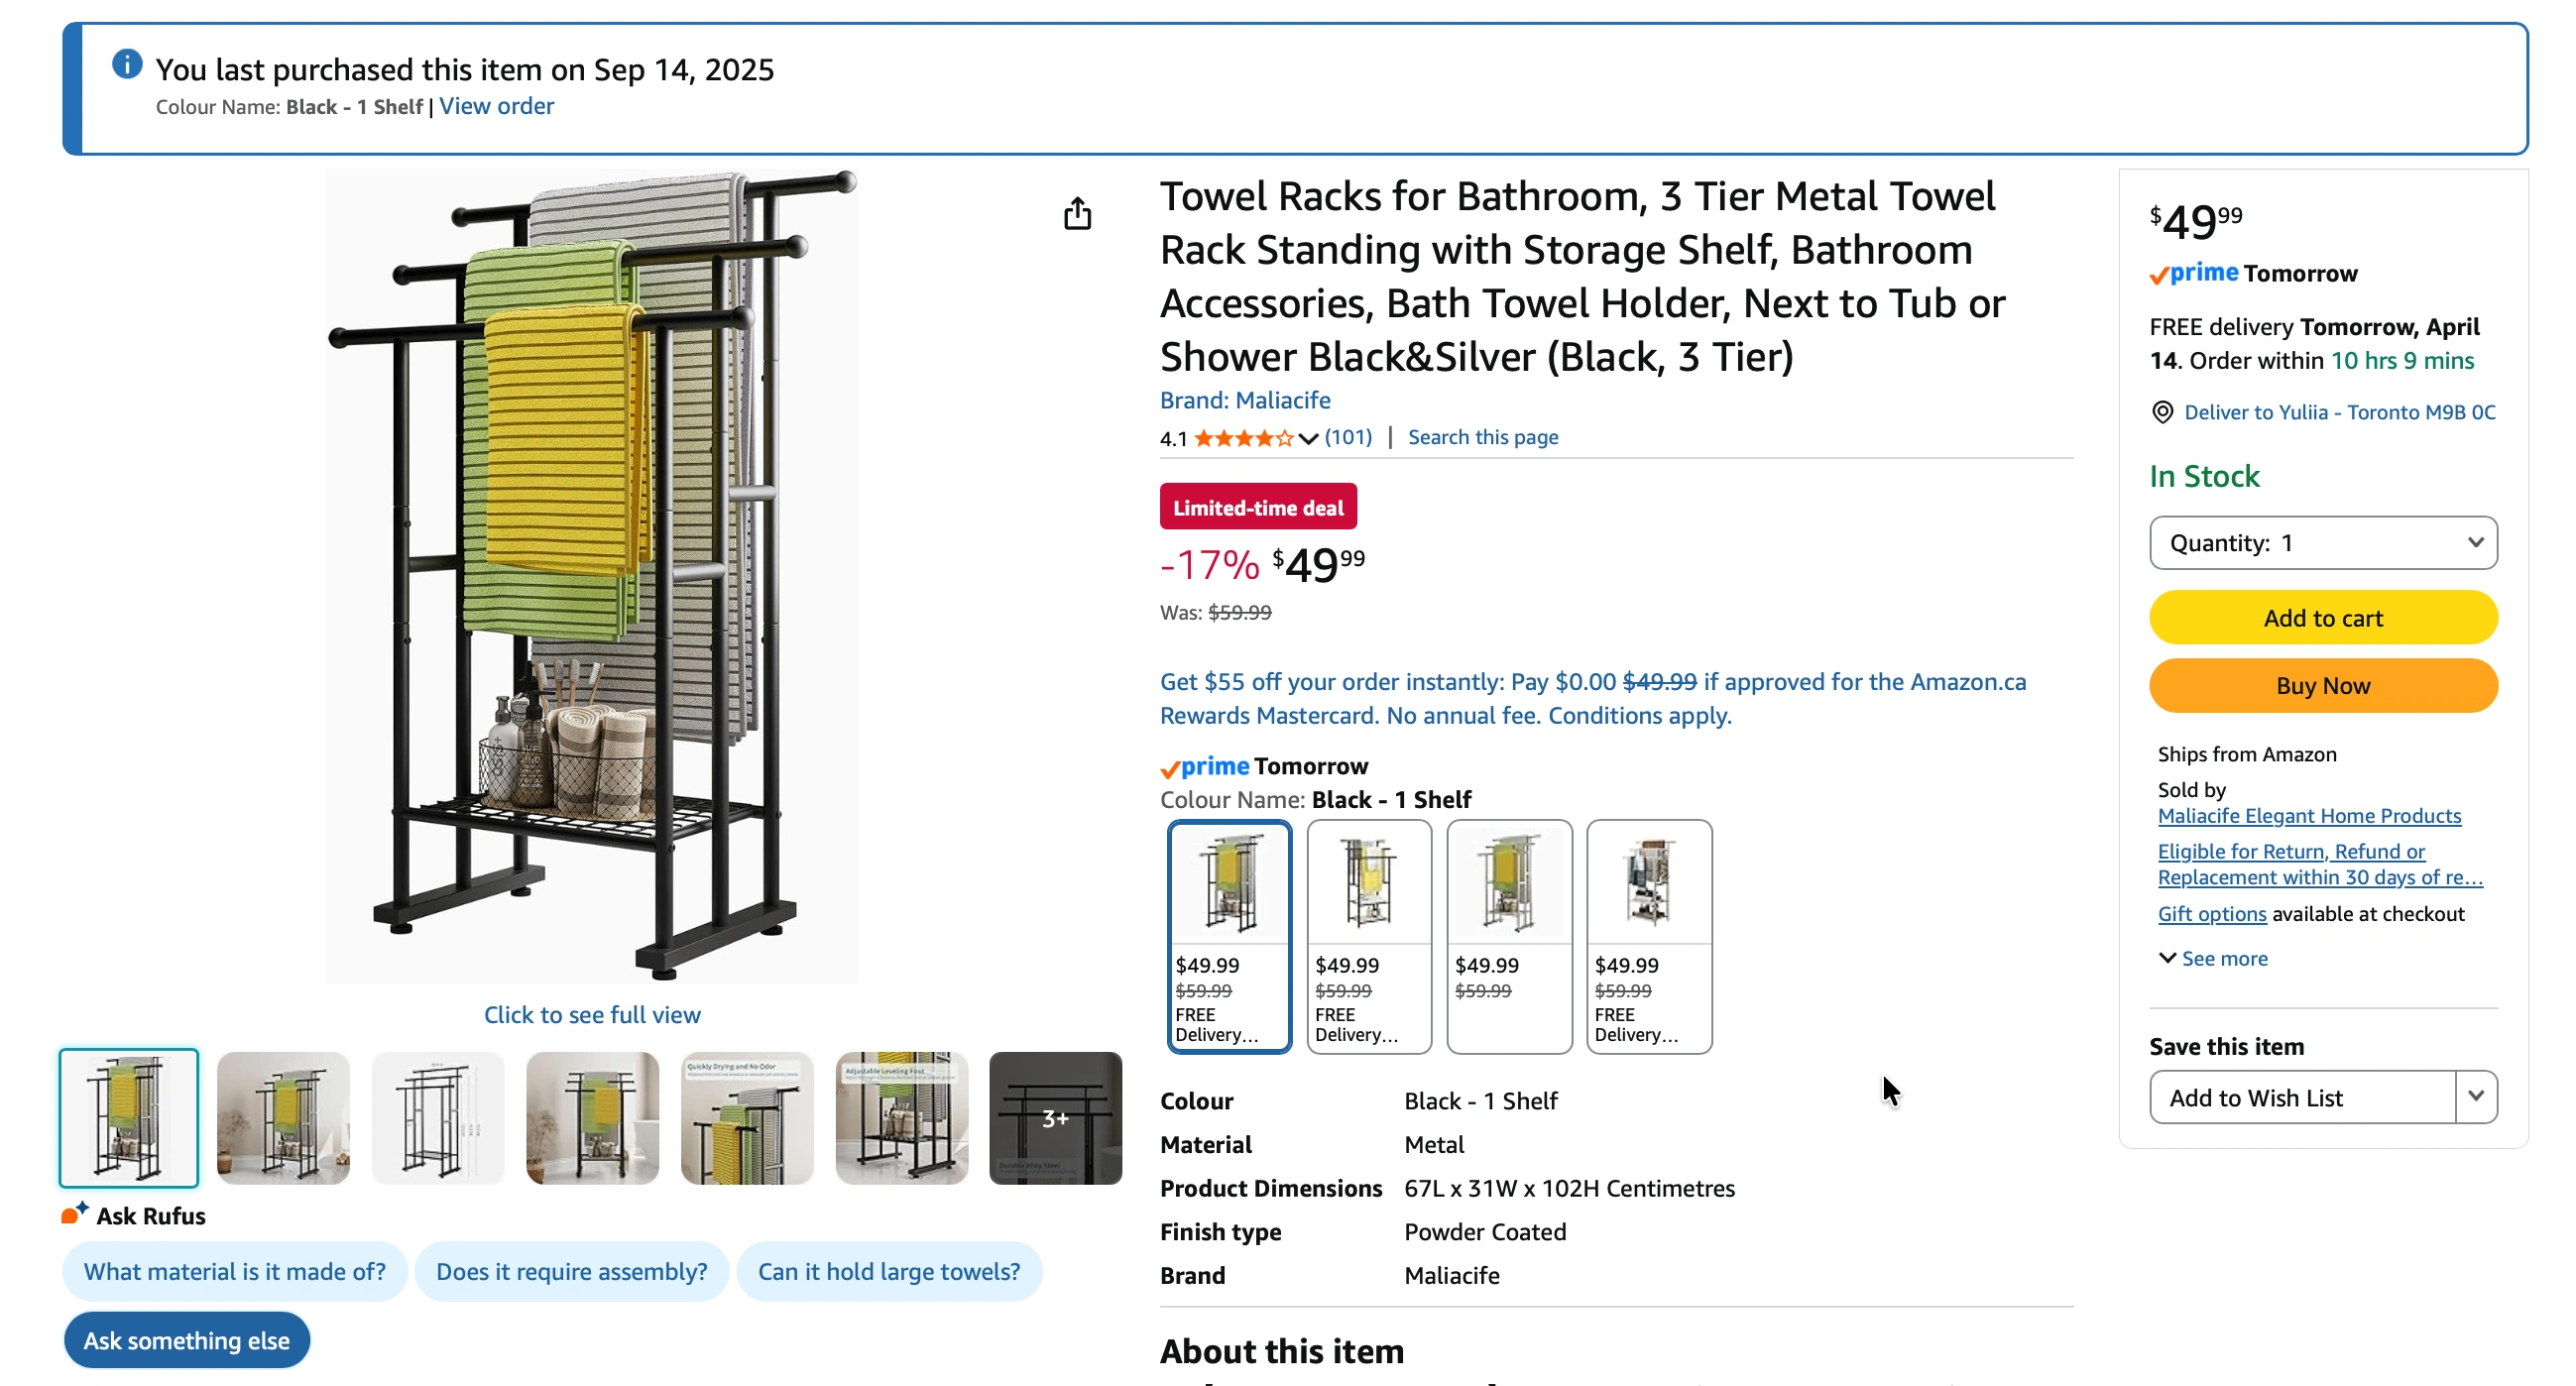The image size is (2576, 1386).
Task: Open the View order link
Action: (x=496, y=106)
